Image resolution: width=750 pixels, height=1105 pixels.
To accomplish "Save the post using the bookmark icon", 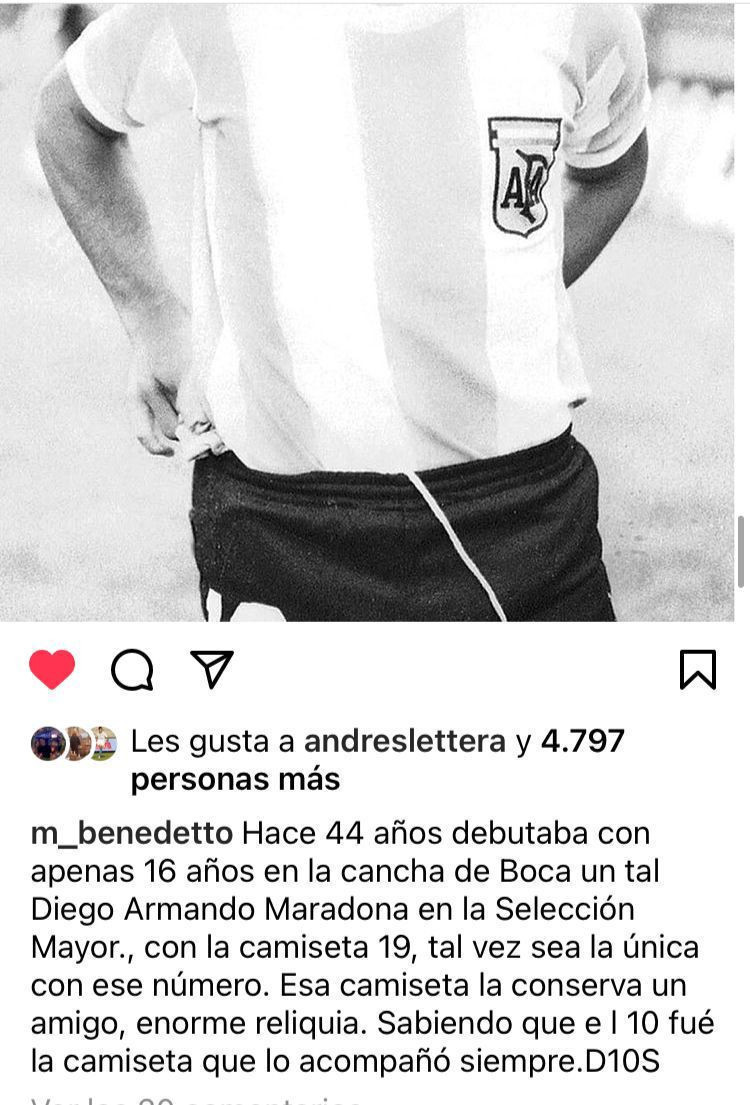I will click(x=698, y=669).
